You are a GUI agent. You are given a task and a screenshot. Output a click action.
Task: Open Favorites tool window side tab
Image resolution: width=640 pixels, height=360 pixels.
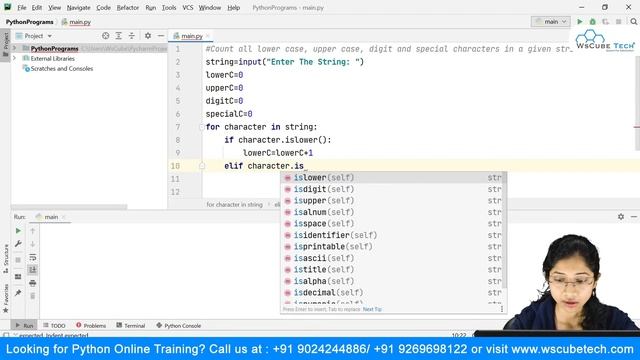[5, 299]
